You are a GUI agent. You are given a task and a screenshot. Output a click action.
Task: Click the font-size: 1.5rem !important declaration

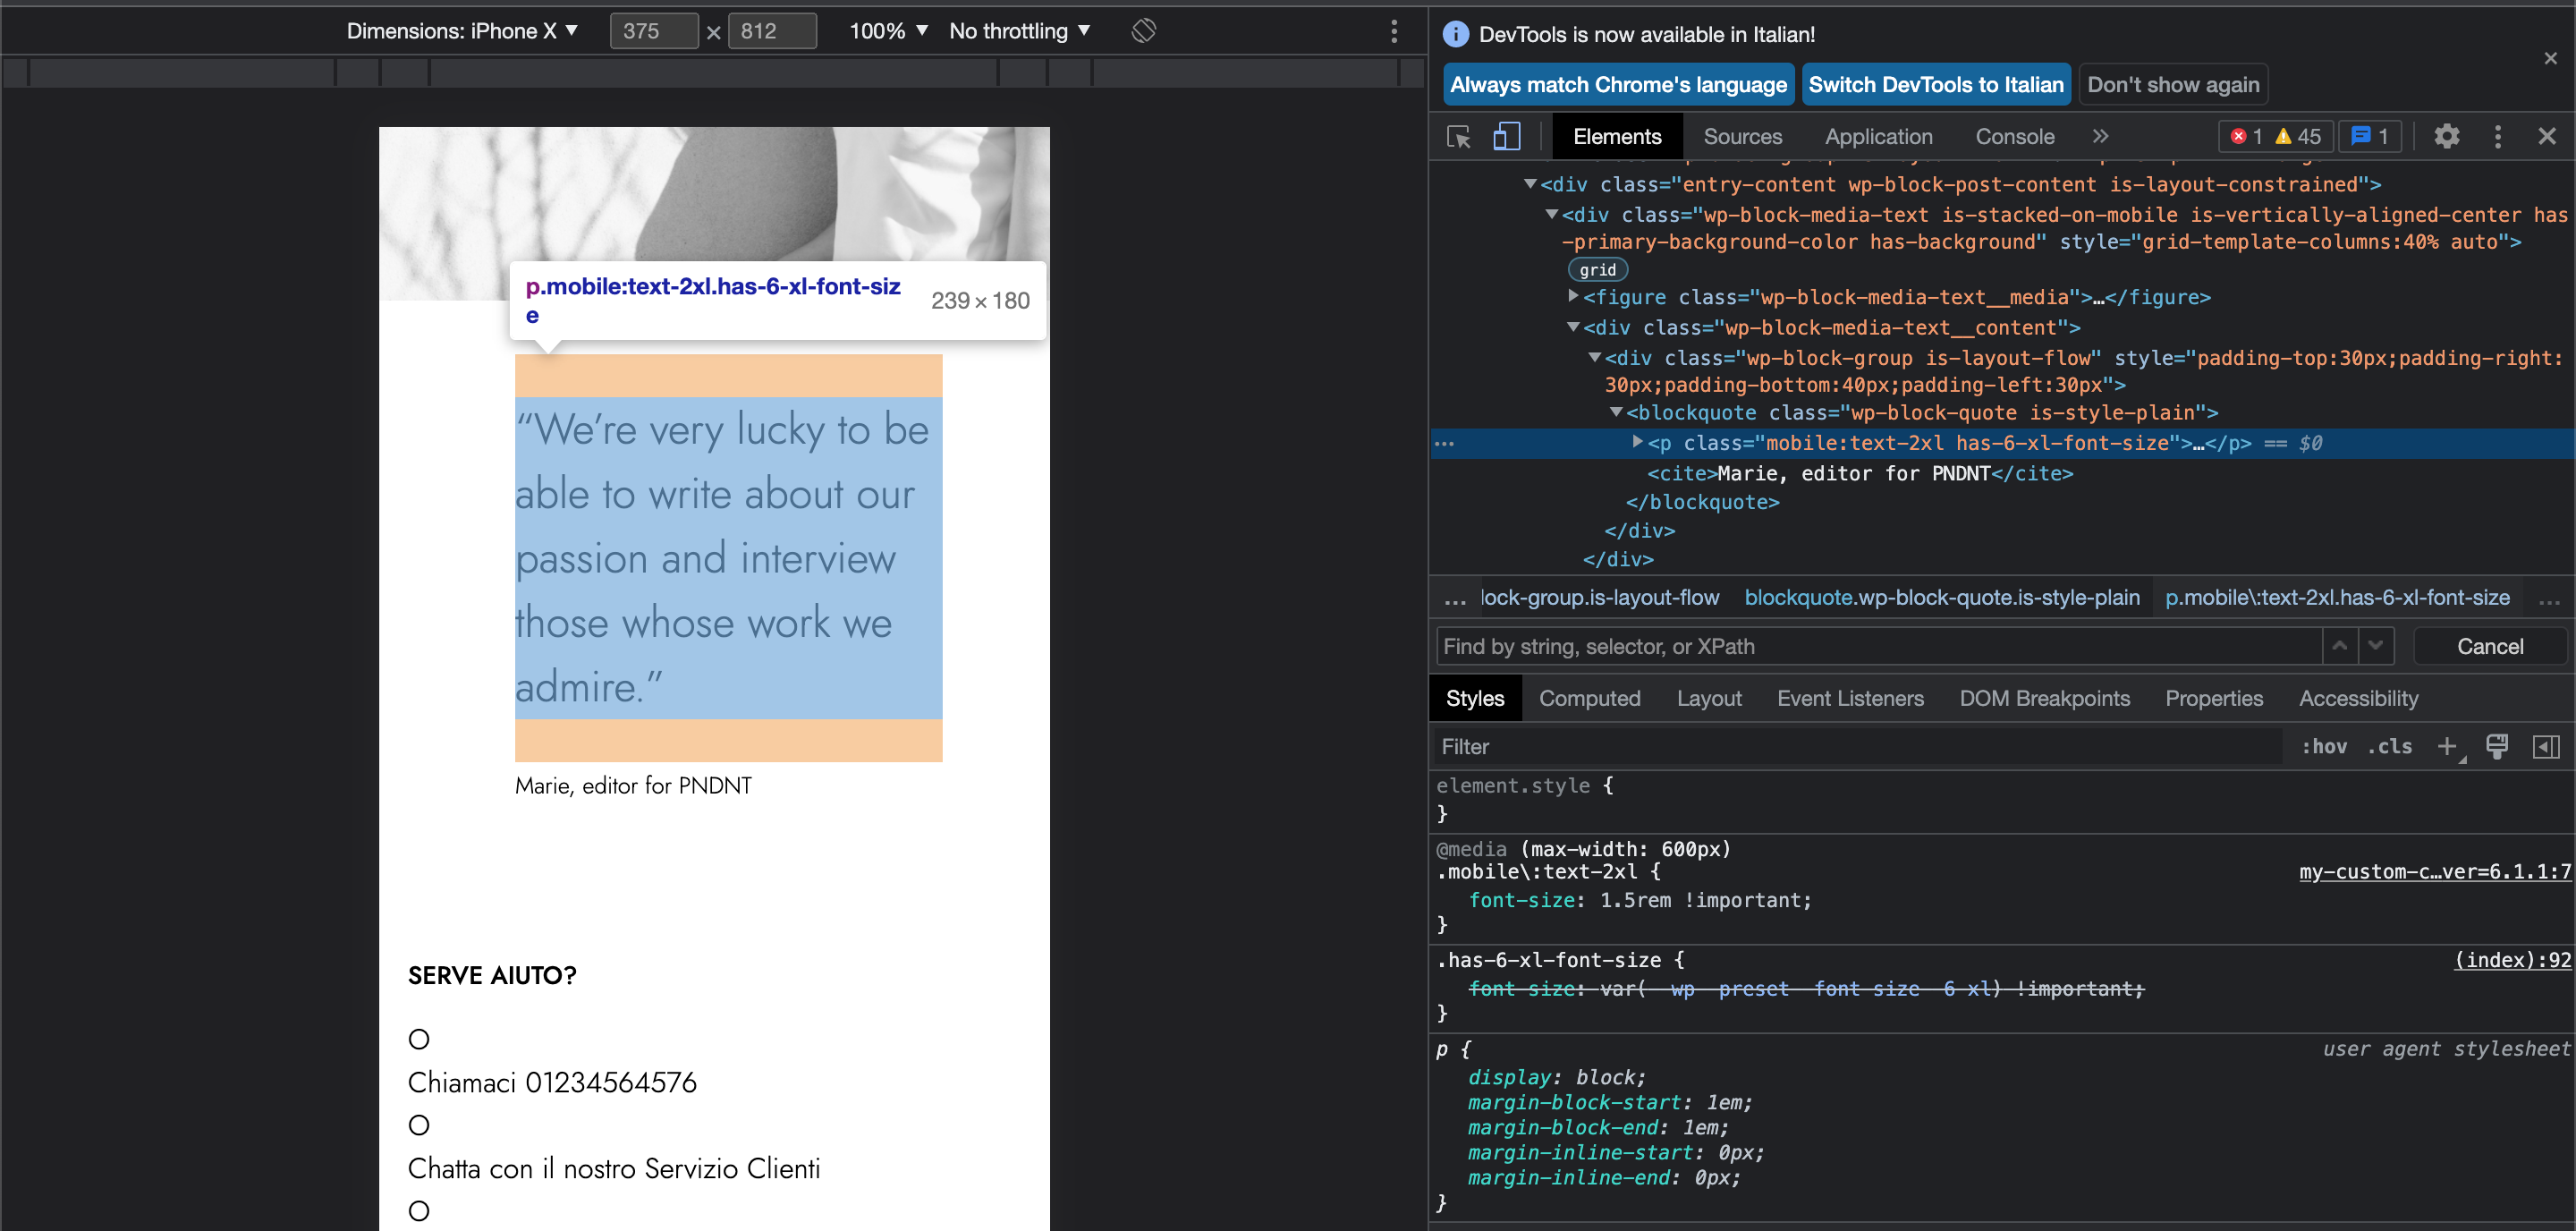[x=1639, y=899]
